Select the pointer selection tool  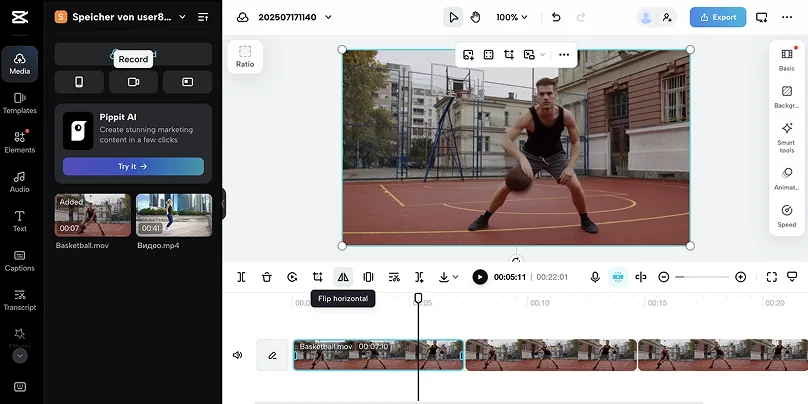click(453, 17)
